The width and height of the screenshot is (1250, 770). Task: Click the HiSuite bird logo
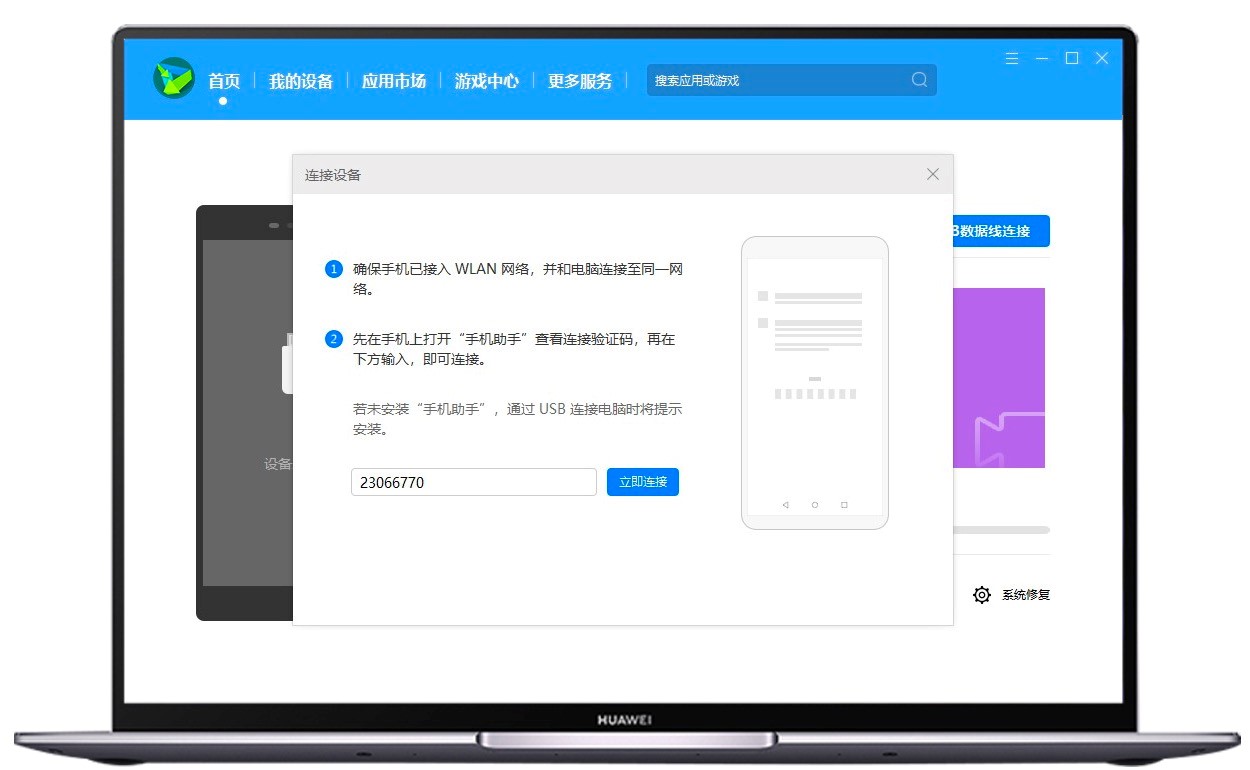(174, 78)
